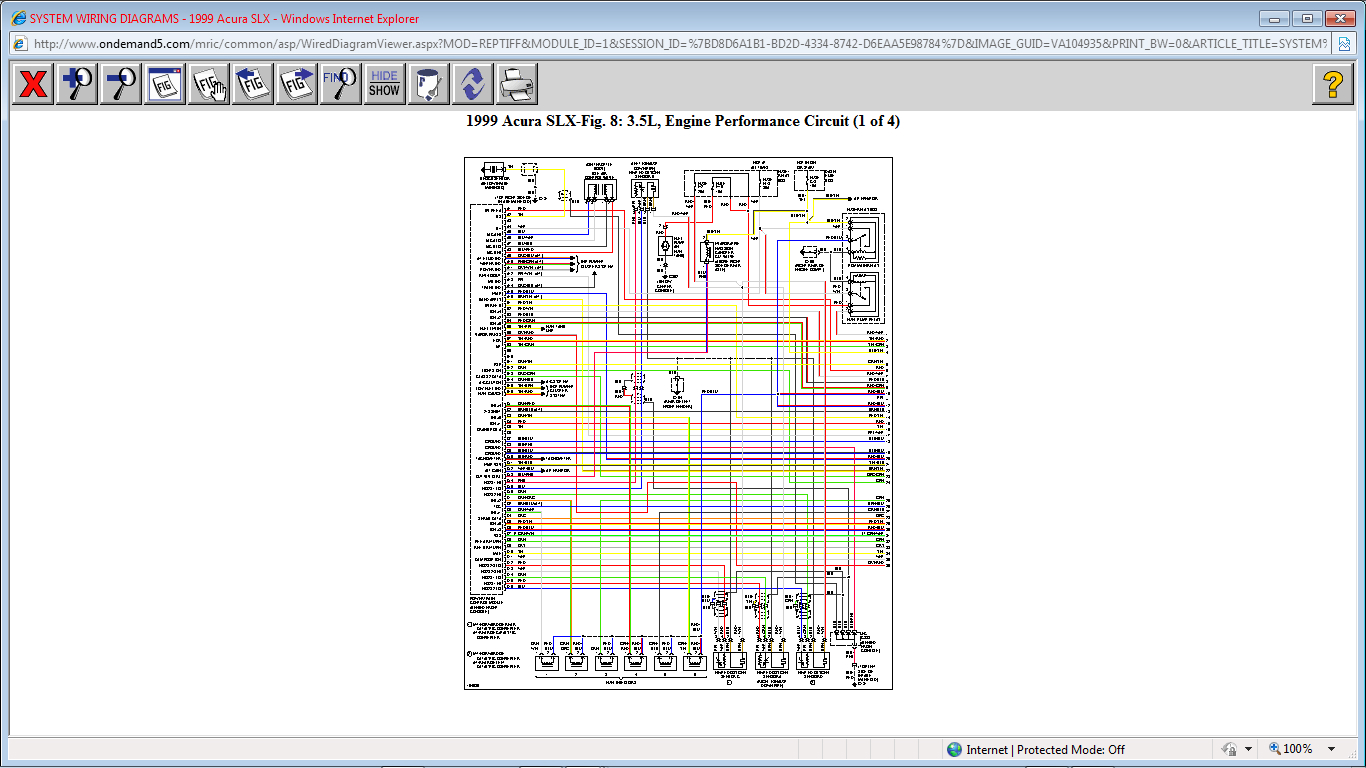The width and height of the screenshot is (1366, 768).
Task: Zoom in with the plus magnifier
Action: click(x=77, y=84)
